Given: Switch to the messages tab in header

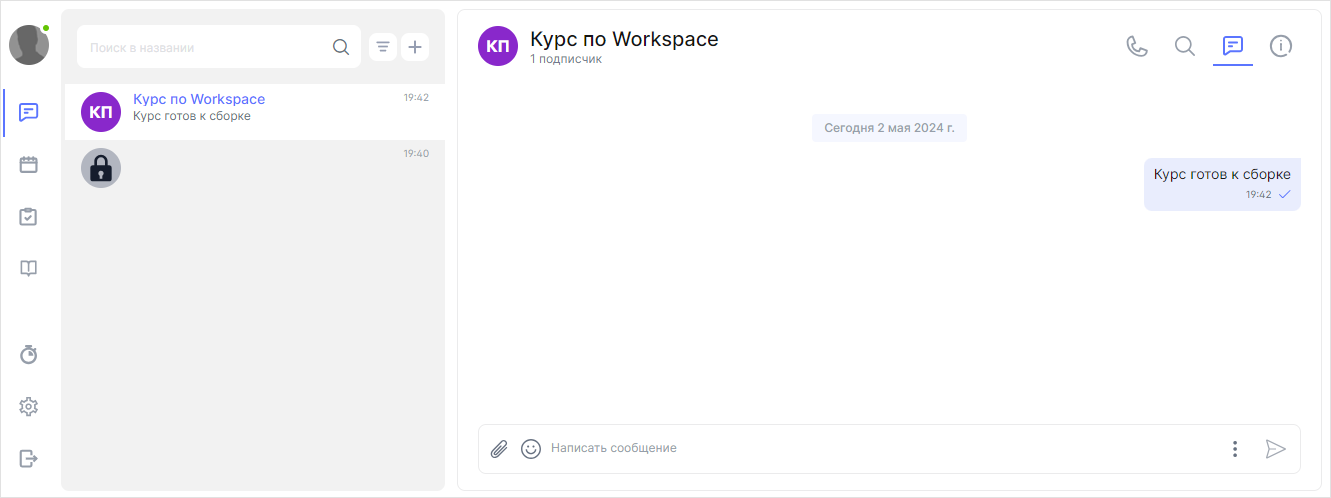Looking at the screenshot, I should [x=1233, y=46].
